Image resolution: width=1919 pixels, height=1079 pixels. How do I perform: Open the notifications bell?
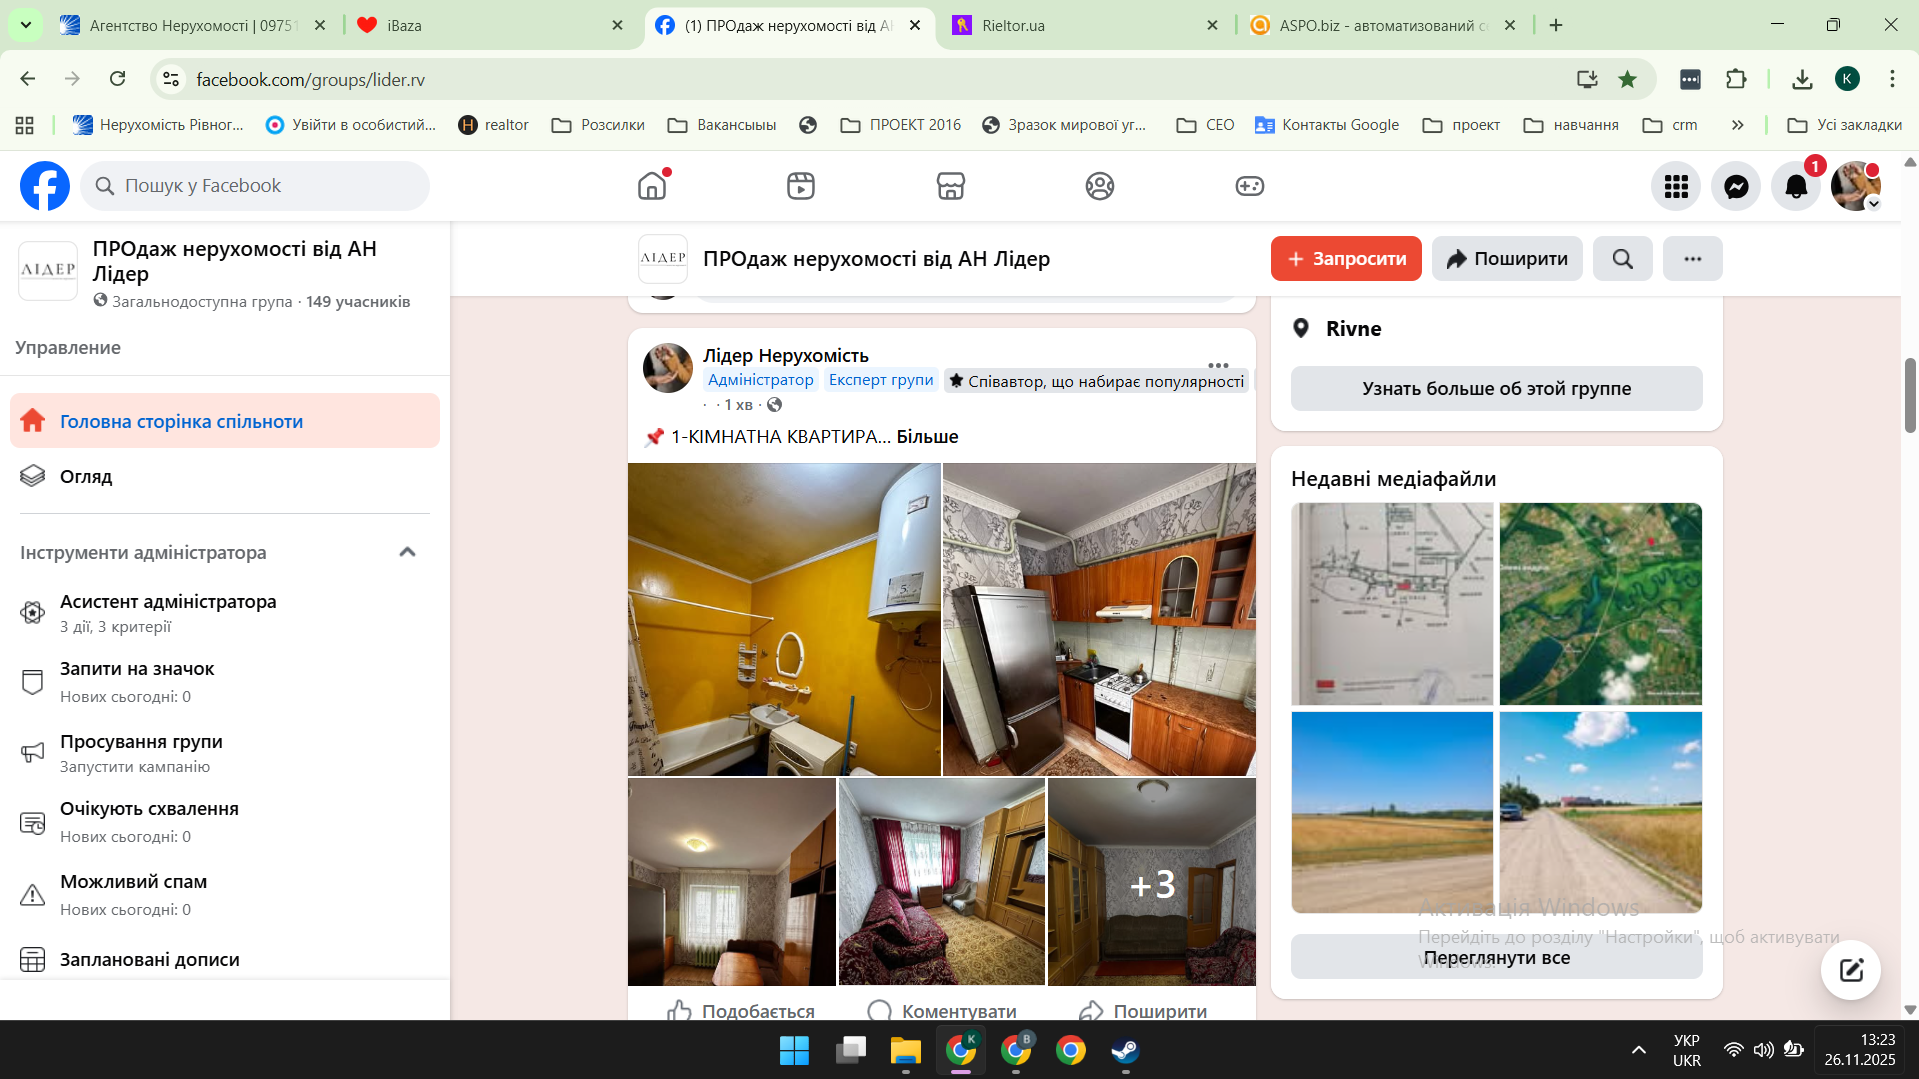click(x=1796, y=186)
